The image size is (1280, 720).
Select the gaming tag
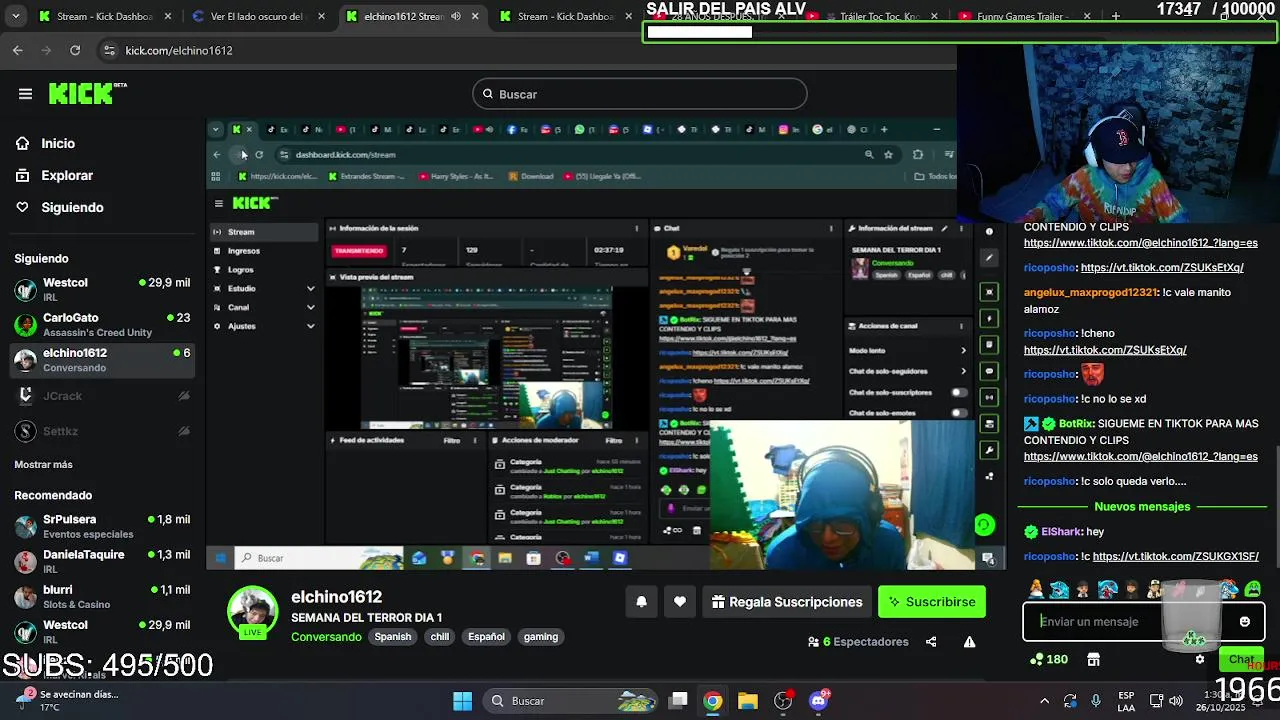[541, 637]
